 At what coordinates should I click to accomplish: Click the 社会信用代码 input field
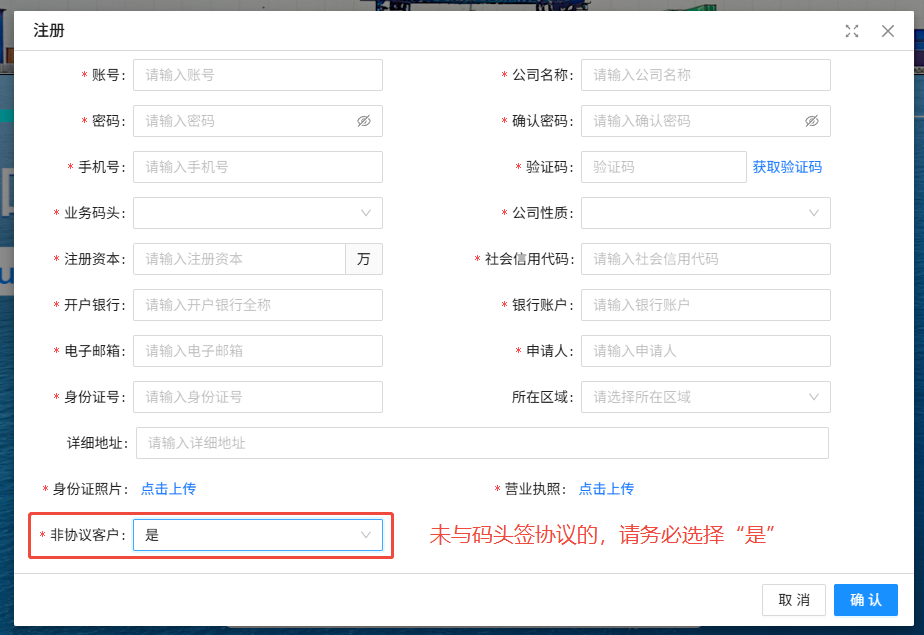(x=705, y=259)
